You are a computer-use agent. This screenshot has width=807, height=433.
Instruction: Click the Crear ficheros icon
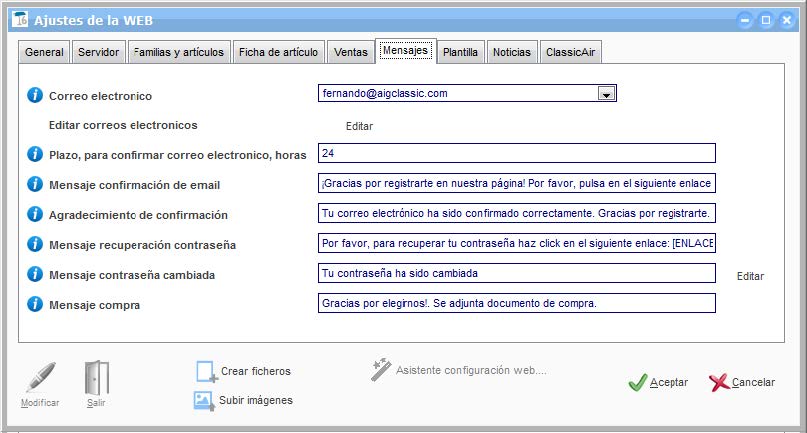coord(206,371)
